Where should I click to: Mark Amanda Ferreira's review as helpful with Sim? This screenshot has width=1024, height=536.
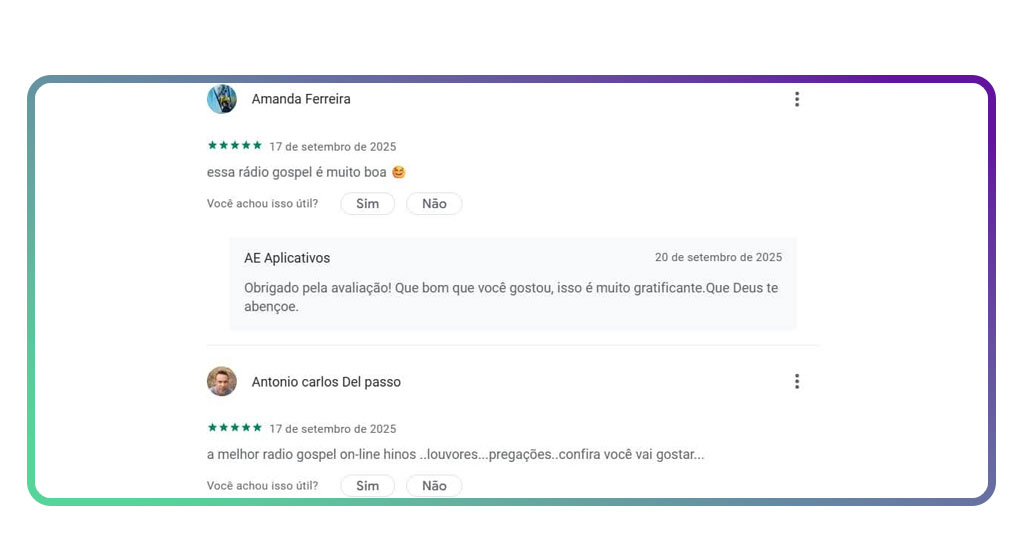(x=368, y=204)
